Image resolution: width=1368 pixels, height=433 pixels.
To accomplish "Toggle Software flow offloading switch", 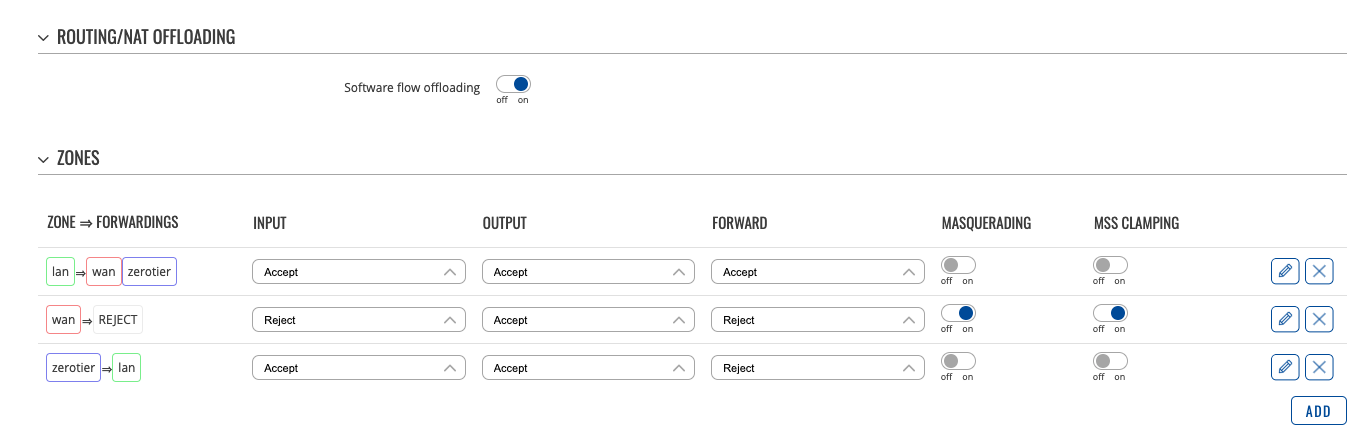I will (513, 84).
